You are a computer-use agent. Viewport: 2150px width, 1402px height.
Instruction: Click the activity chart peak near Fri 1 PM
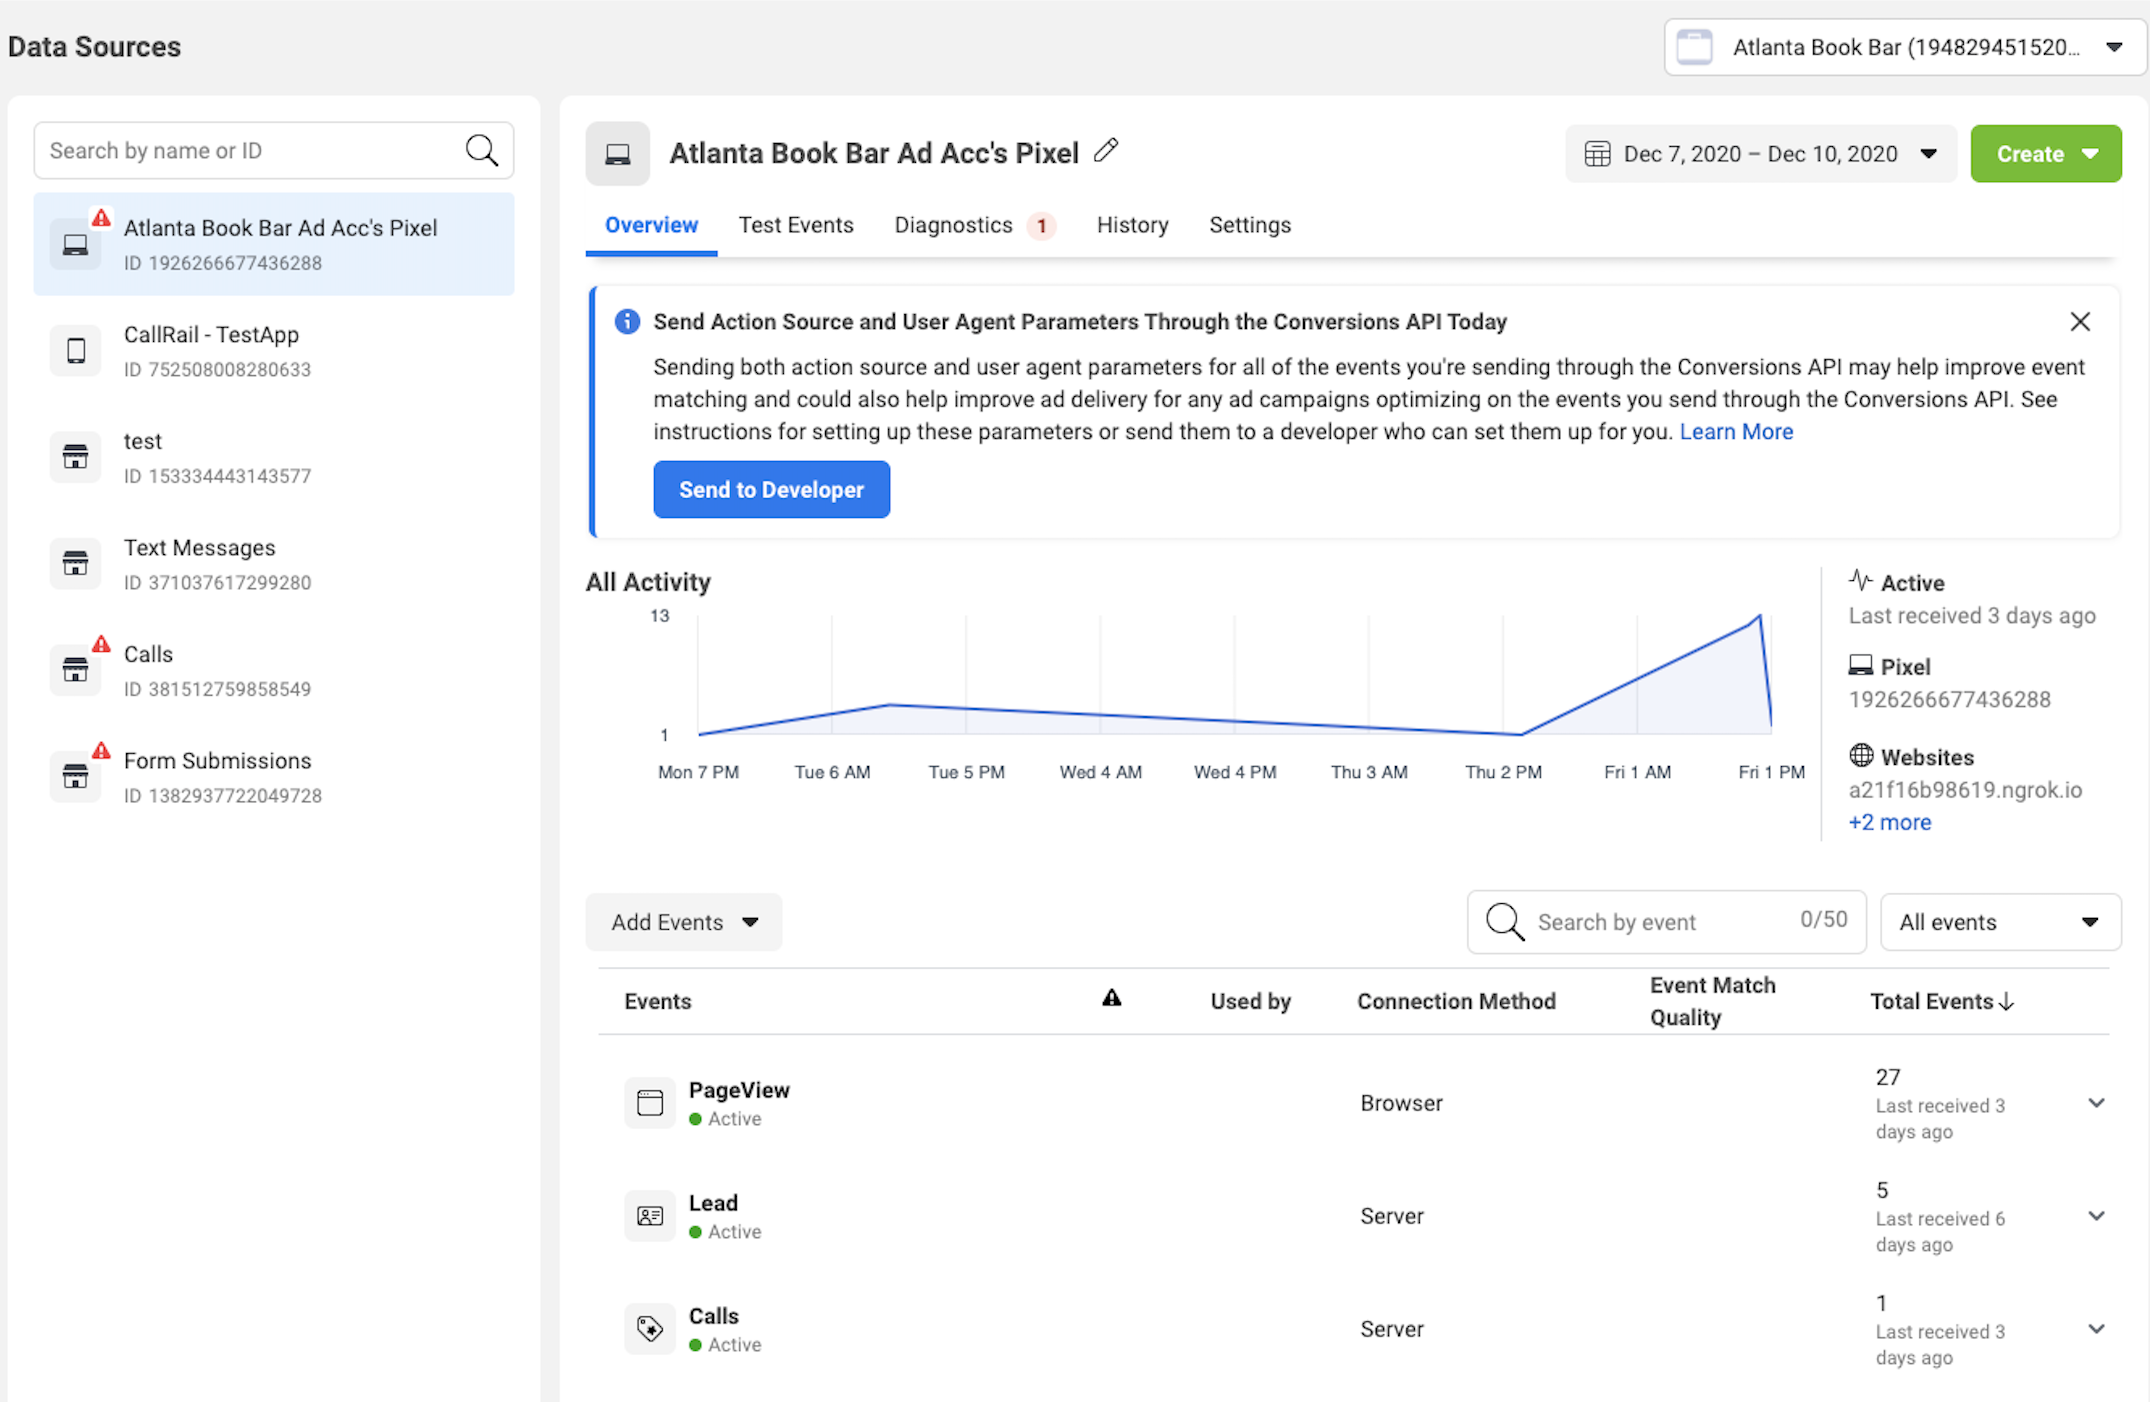[x=1759, y=617]
